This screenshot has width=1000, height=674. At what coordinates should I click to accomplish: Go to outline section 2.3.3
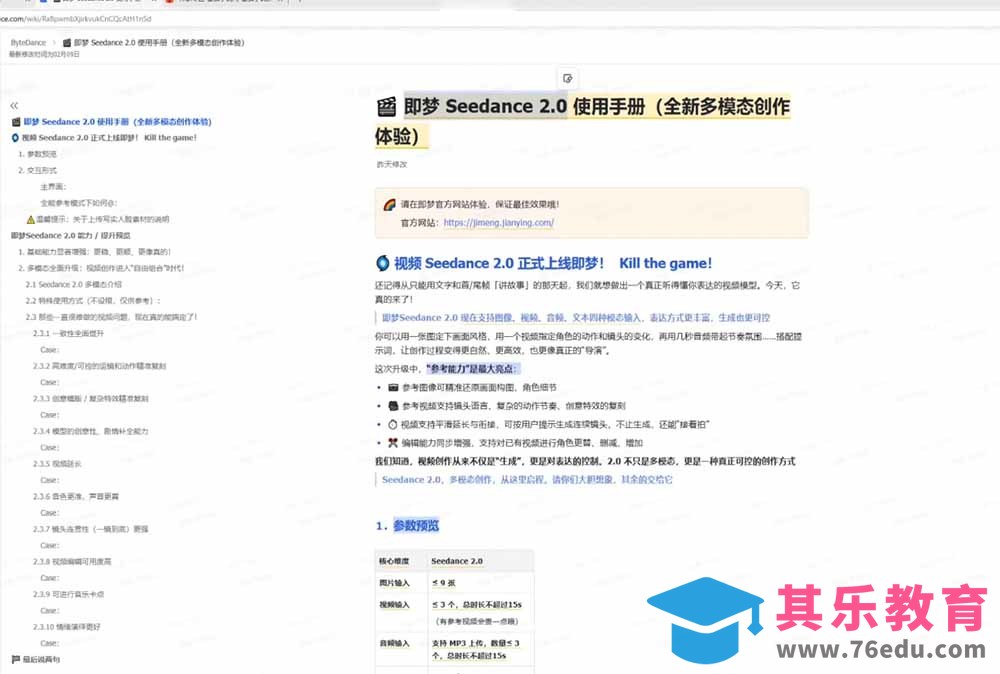click(91, 399)
